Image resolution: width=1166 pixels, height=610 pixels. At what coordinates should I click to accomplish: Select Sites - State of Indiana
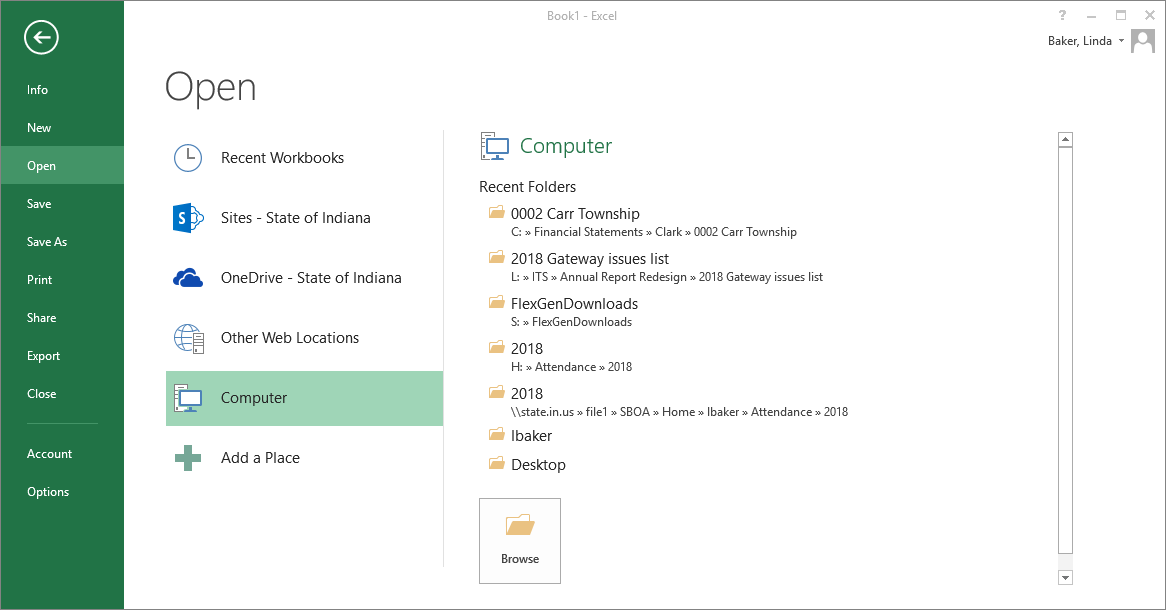304,218
